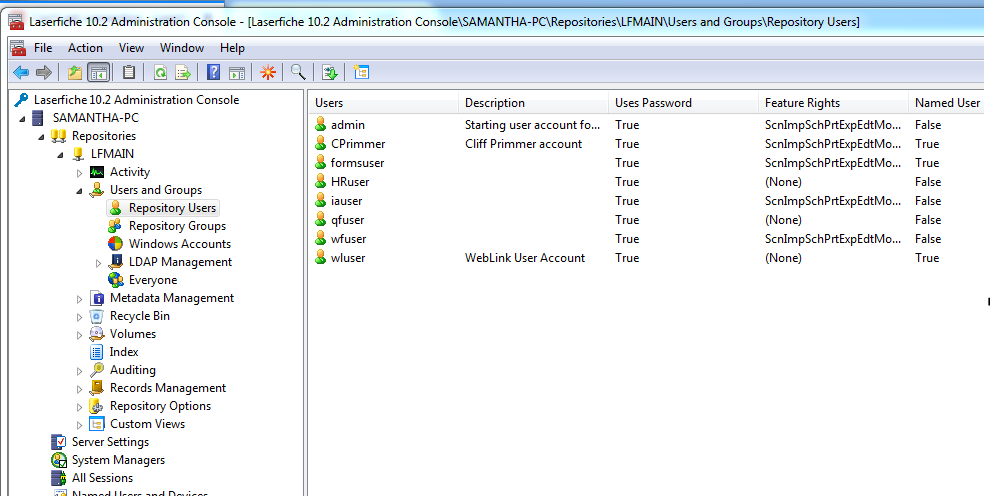Click the Auditing magnifier icon
Viewport: 990px width, 496px height.
(97, 370)
